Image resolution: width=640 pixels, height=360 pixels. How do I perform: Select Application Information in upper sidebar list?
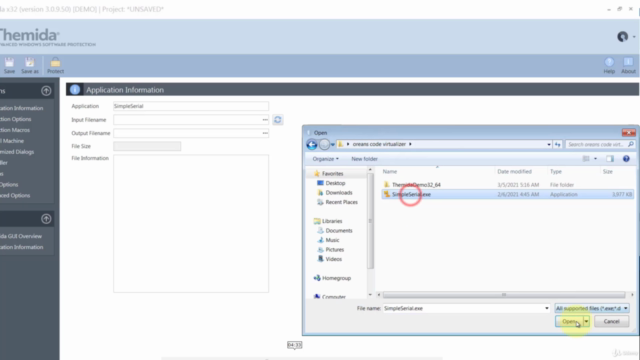click(22, 108)
